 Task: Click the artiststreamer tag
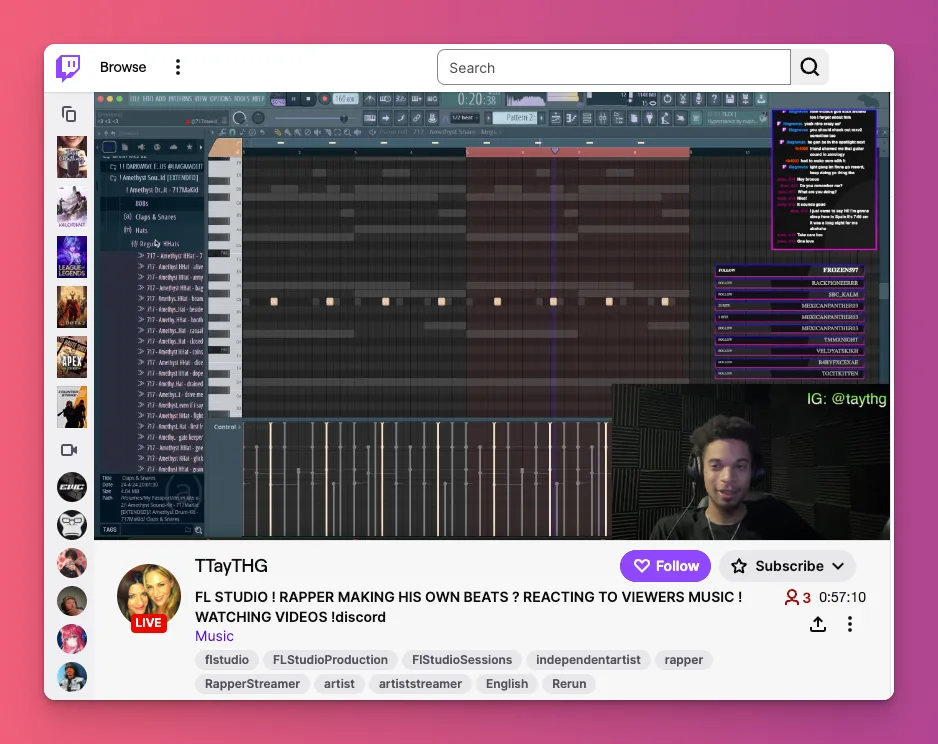coord(420,684)
